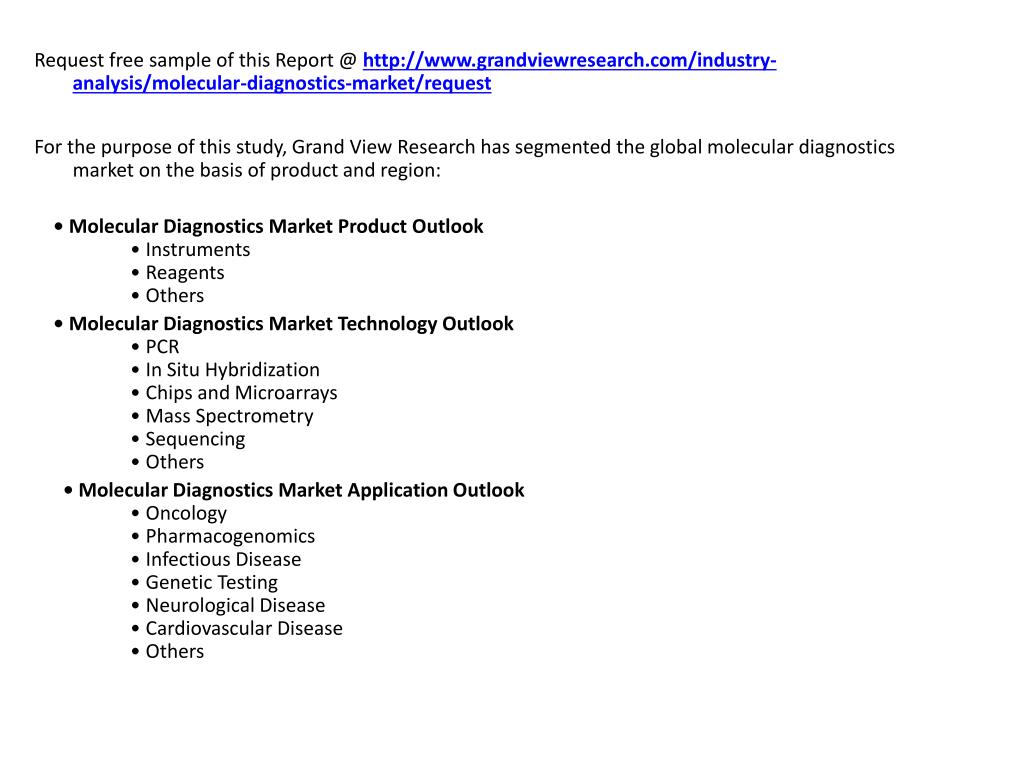Viewport: 1024px width, 768px height.
Task: Select the 'PCR' bullet item
Action: pyautogui.click(x=162, y=347)
